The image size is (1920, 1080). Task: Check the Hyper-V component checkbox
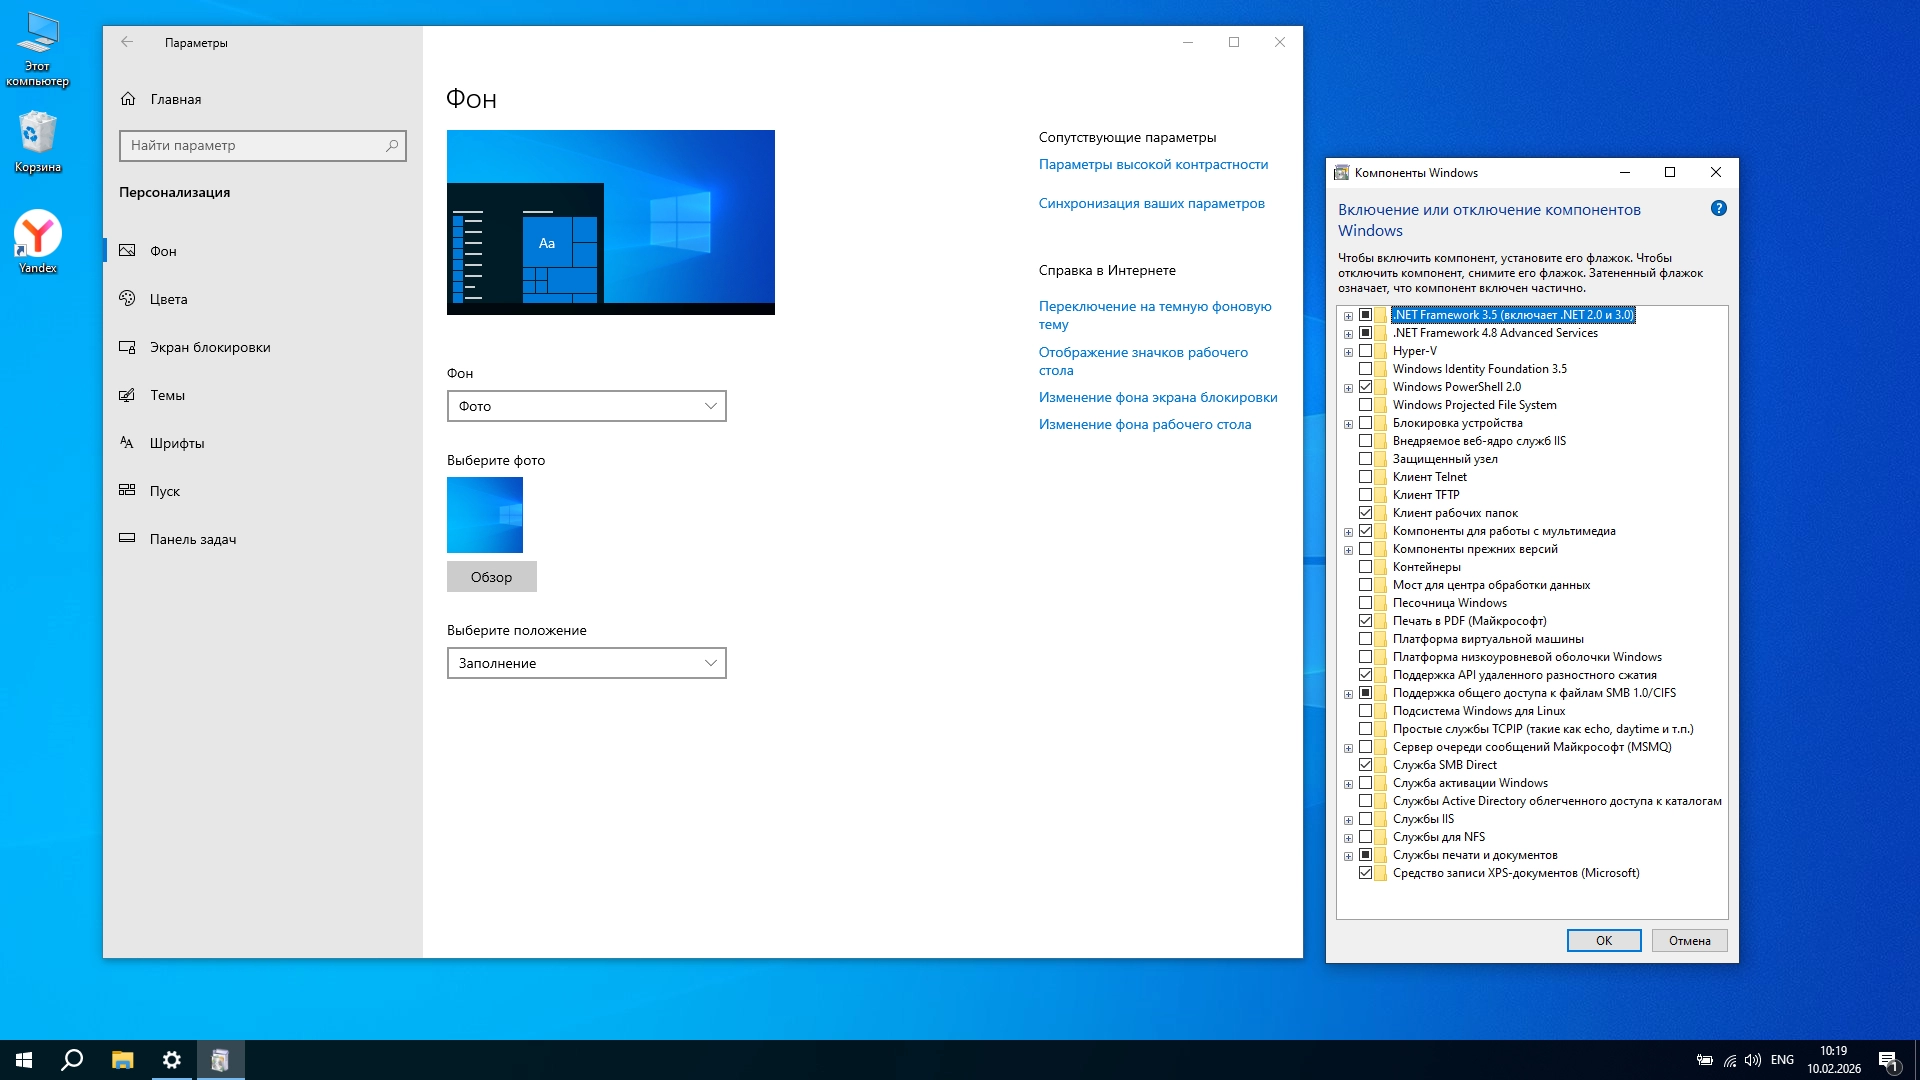(x=1365, y=351)
